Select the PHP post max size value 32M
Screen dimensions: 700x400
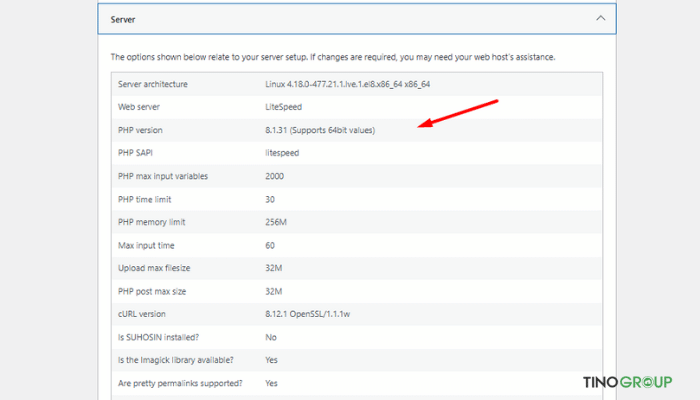pyautogui.click(x=274, y=292)
